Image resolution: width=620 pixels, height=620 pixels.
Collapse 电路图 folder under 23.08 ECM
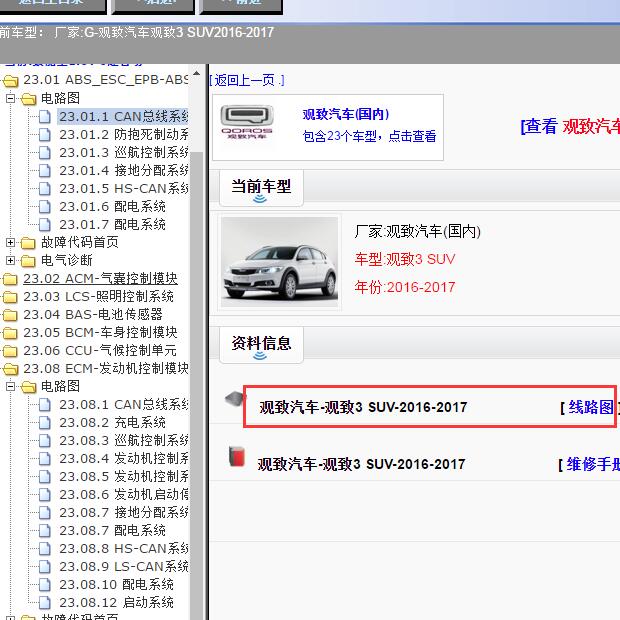(11, 386)
